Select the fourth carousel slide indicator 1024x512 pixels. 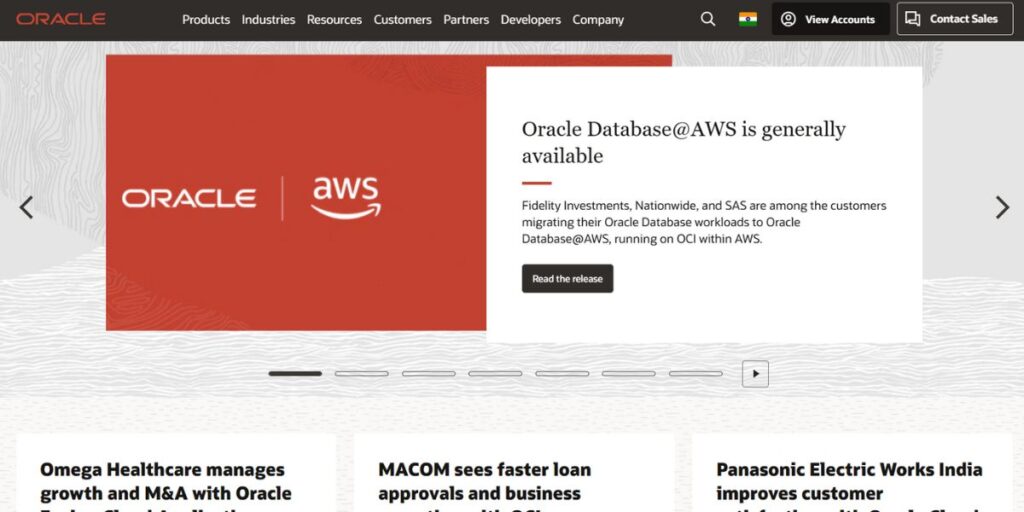495,374
